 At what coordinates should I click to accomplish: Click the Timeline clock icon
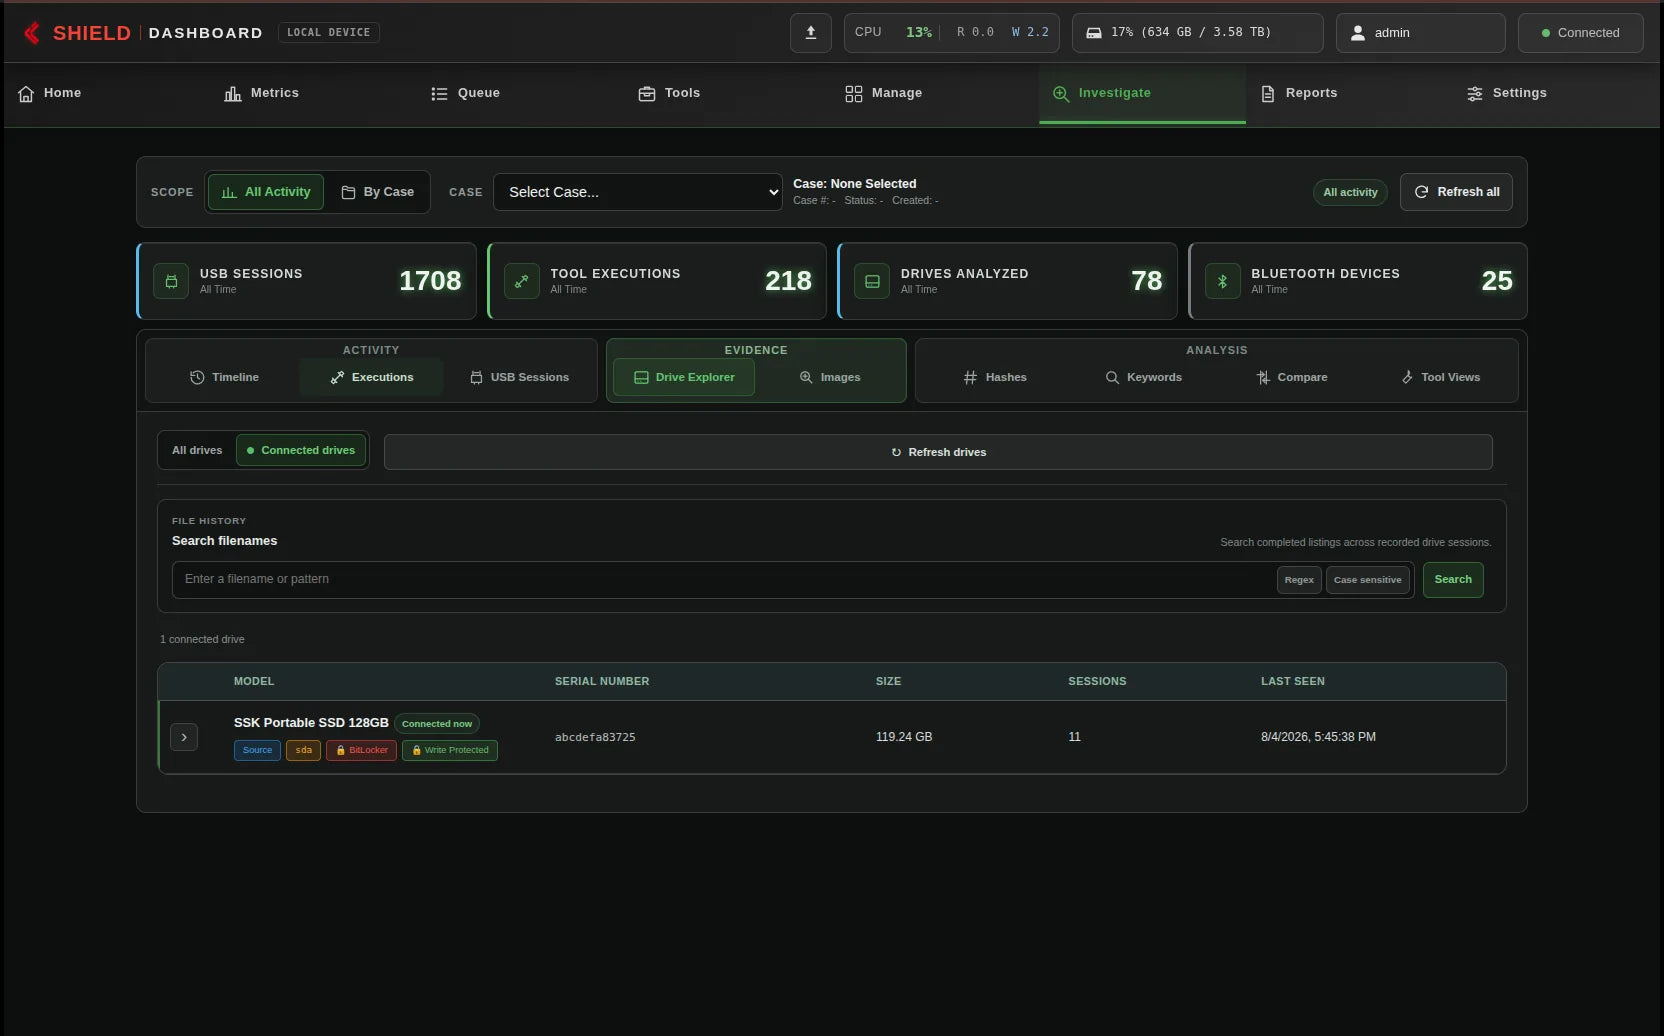[197, 377]
